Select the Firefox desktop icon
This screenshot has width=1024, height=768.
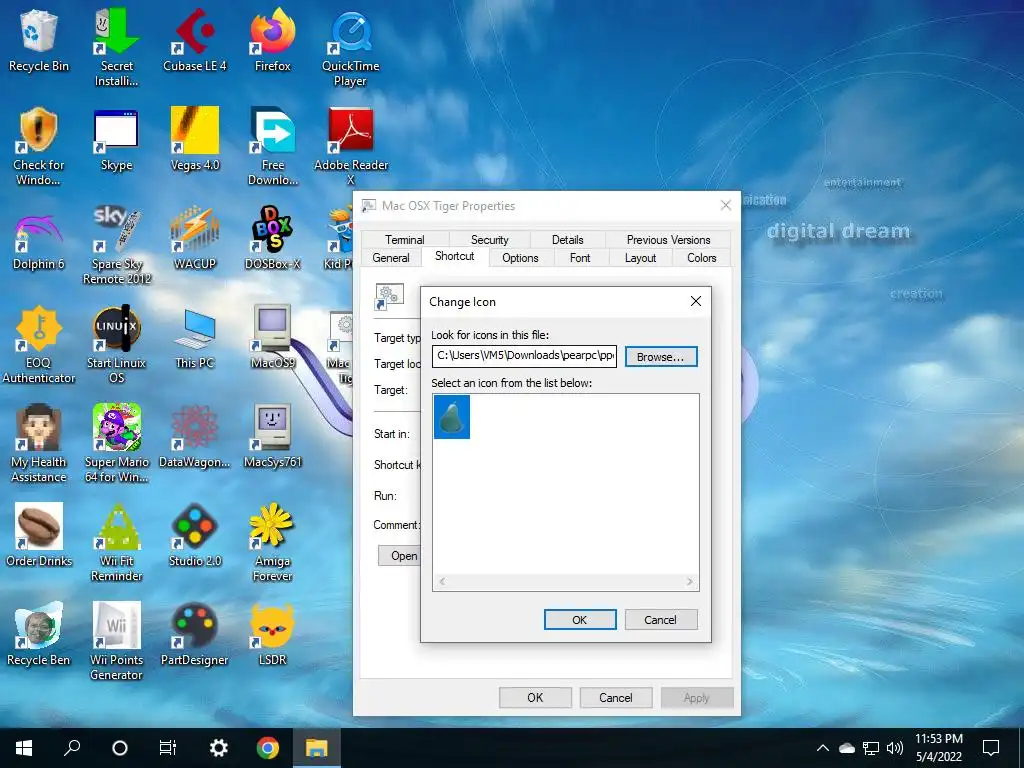272,40
